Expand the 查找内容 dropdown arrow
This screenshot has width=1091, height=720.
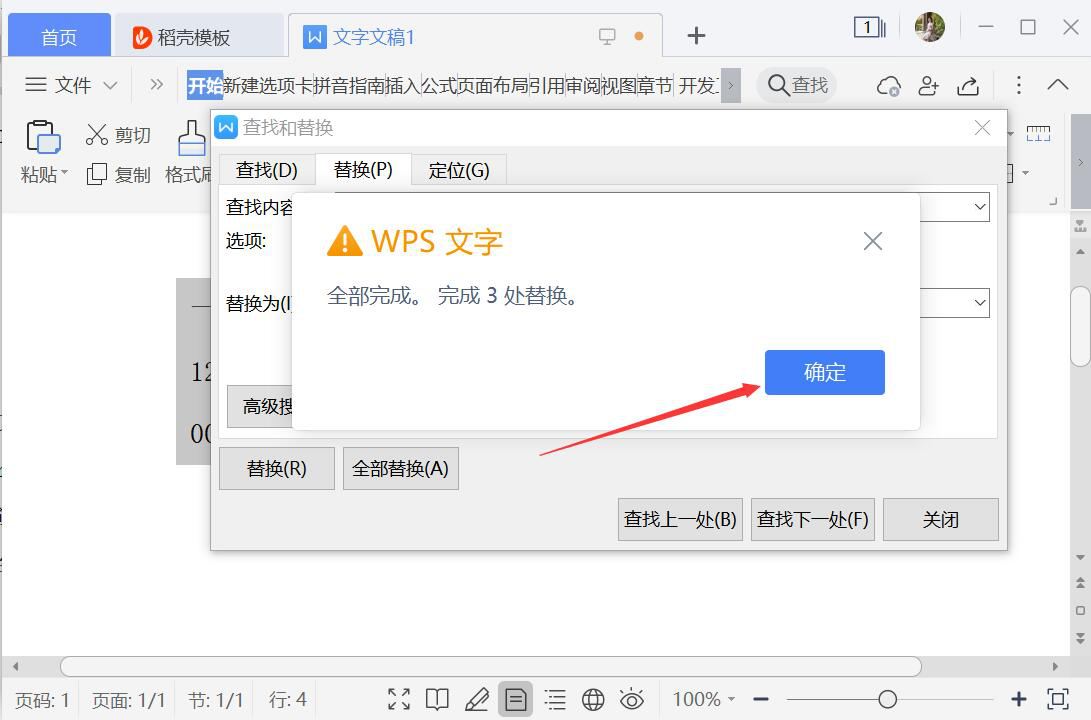click(980, 207)
